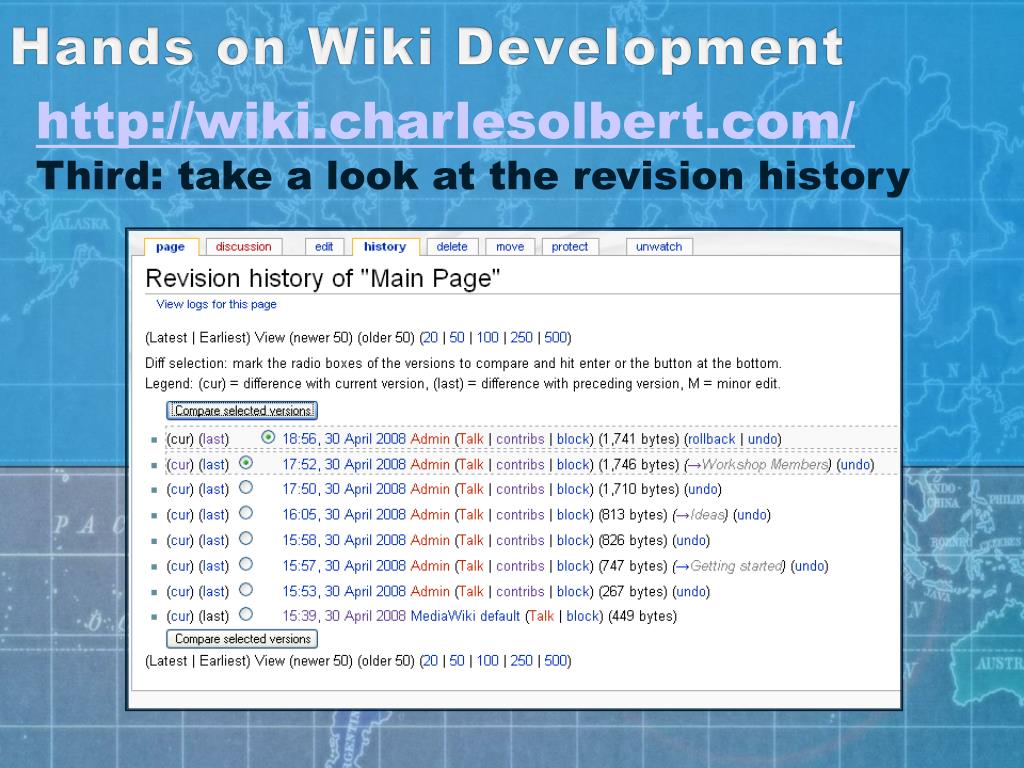Switch to the page tab

tap(170, 247)
